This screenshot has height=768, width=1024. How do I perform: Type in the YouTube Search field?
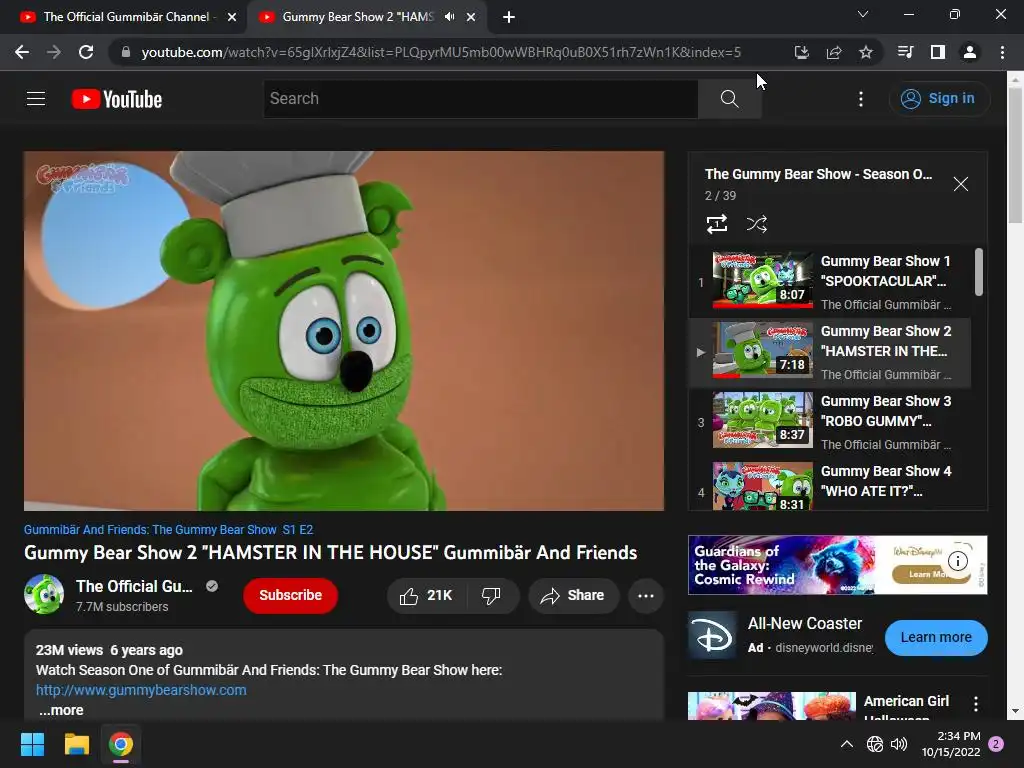481,99
